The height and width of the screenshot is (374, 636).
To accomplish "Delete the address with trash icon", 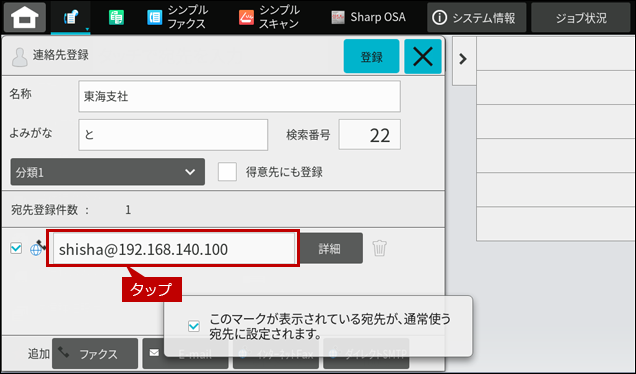I will pyautogui.click(x=380, y=248).
